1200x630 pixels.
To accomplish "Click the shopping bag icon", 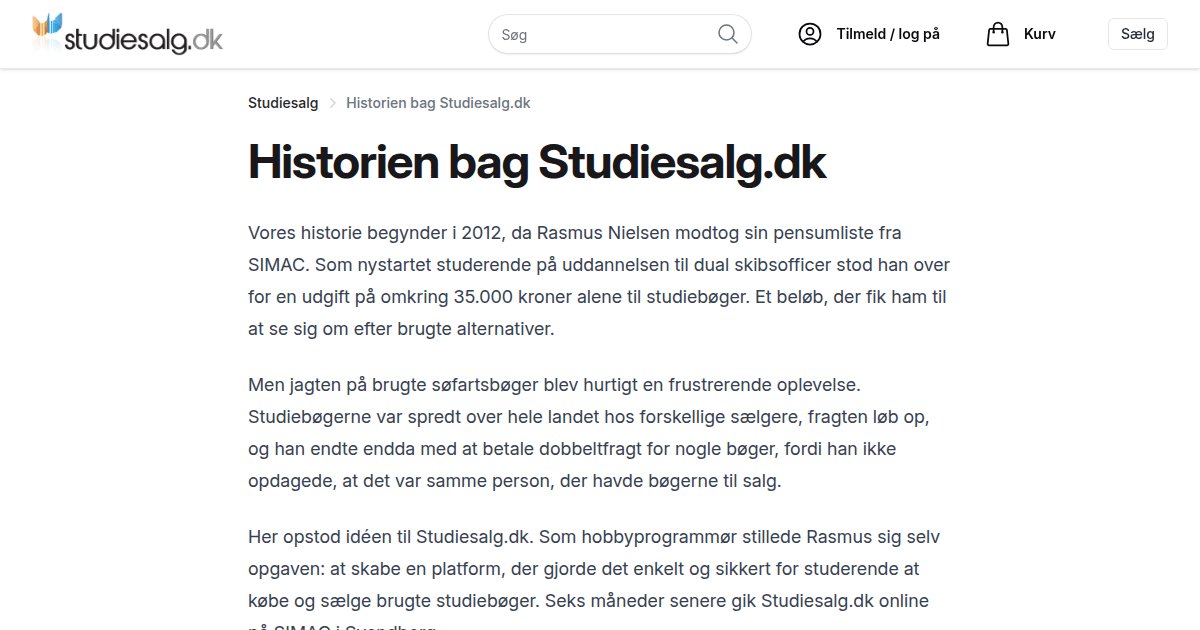I will click(997, 34).
